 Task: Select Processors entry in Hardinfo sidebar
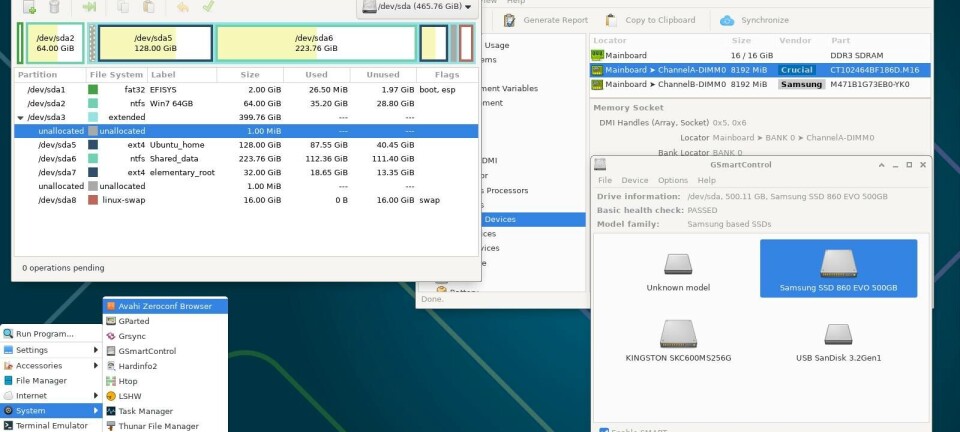coord(507,190)
